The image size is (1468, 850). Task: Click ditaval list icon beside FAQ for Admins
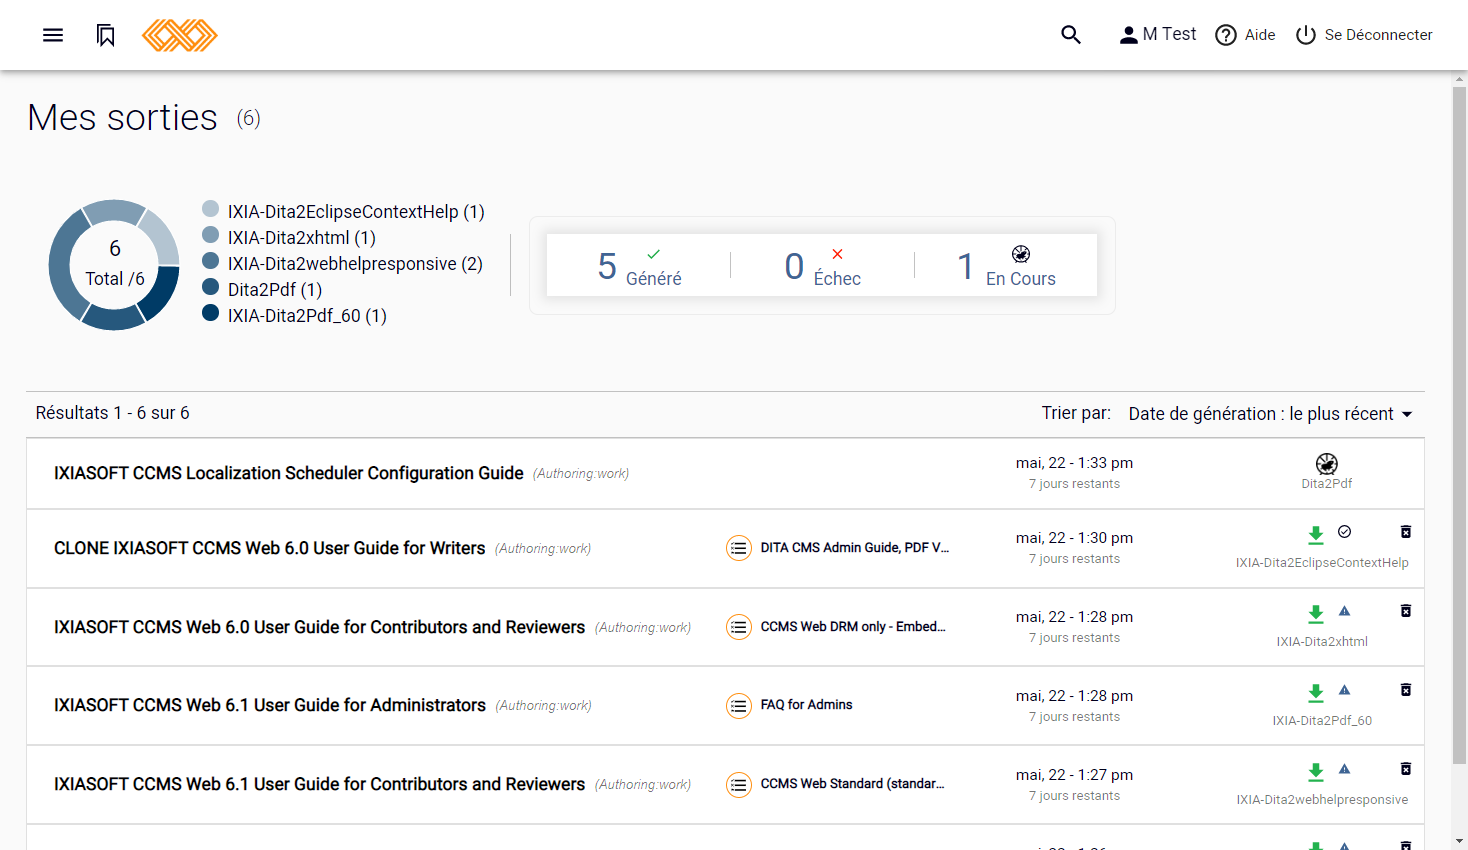[x=738, y=705]
